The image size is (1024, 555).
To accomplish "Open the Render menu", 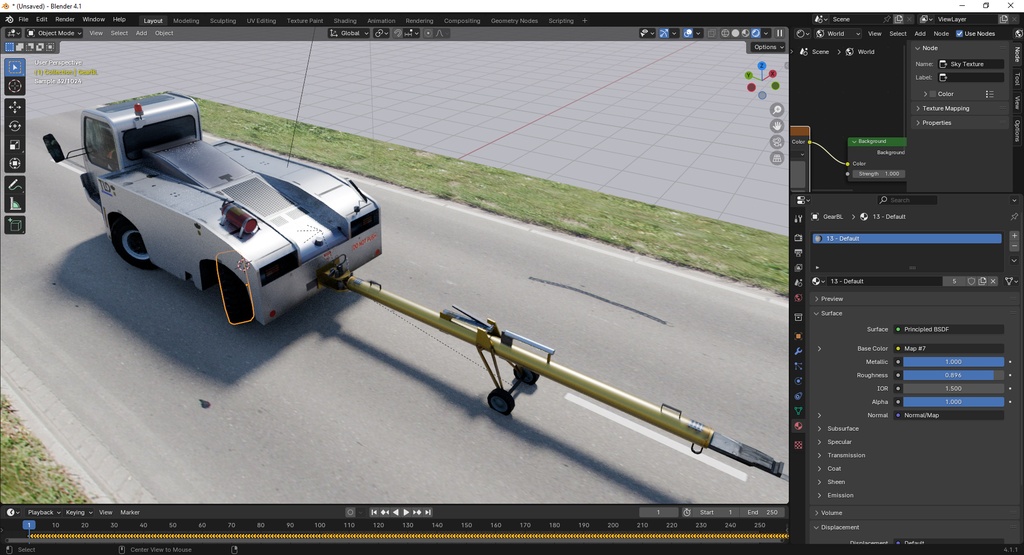I will [x=65, y=19].
